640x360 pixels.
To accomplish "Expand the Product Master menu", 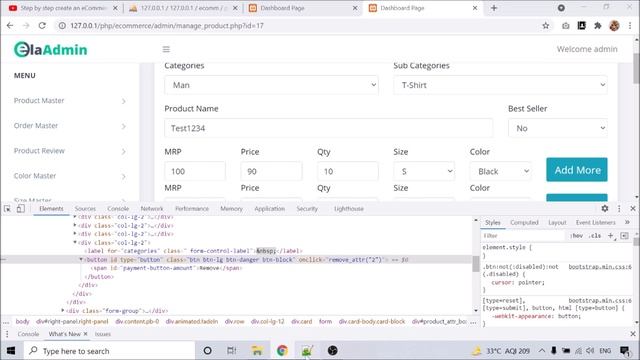I will [70, 100].
